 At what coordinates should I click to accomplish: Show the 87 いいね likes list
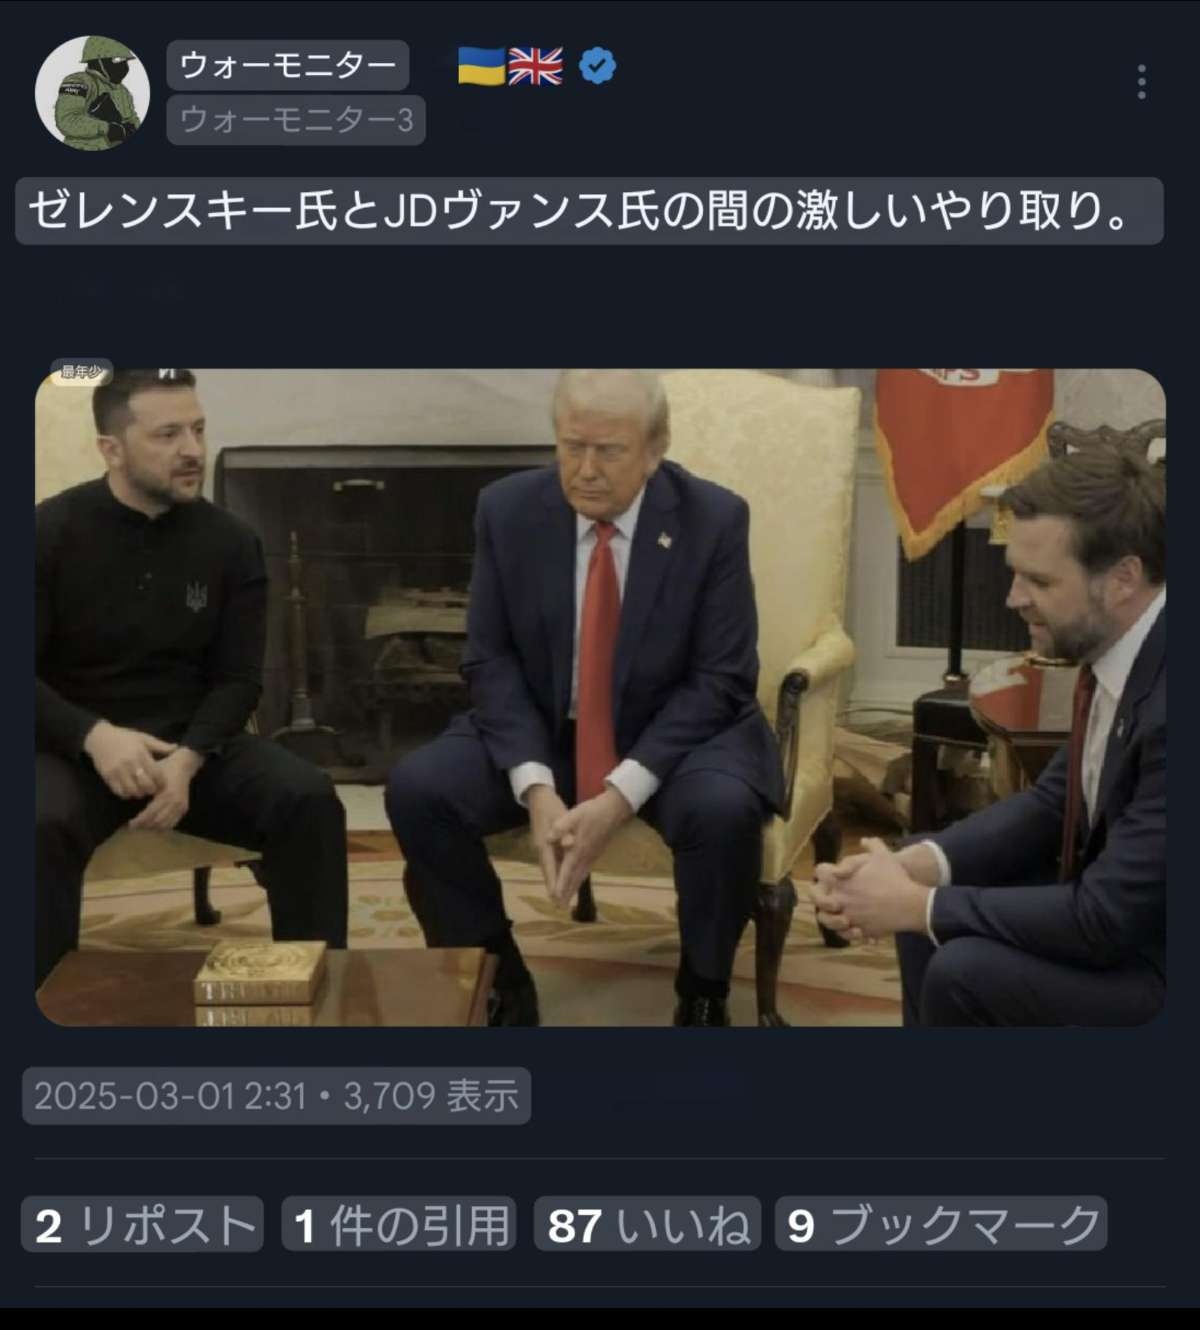(648, 1224)
